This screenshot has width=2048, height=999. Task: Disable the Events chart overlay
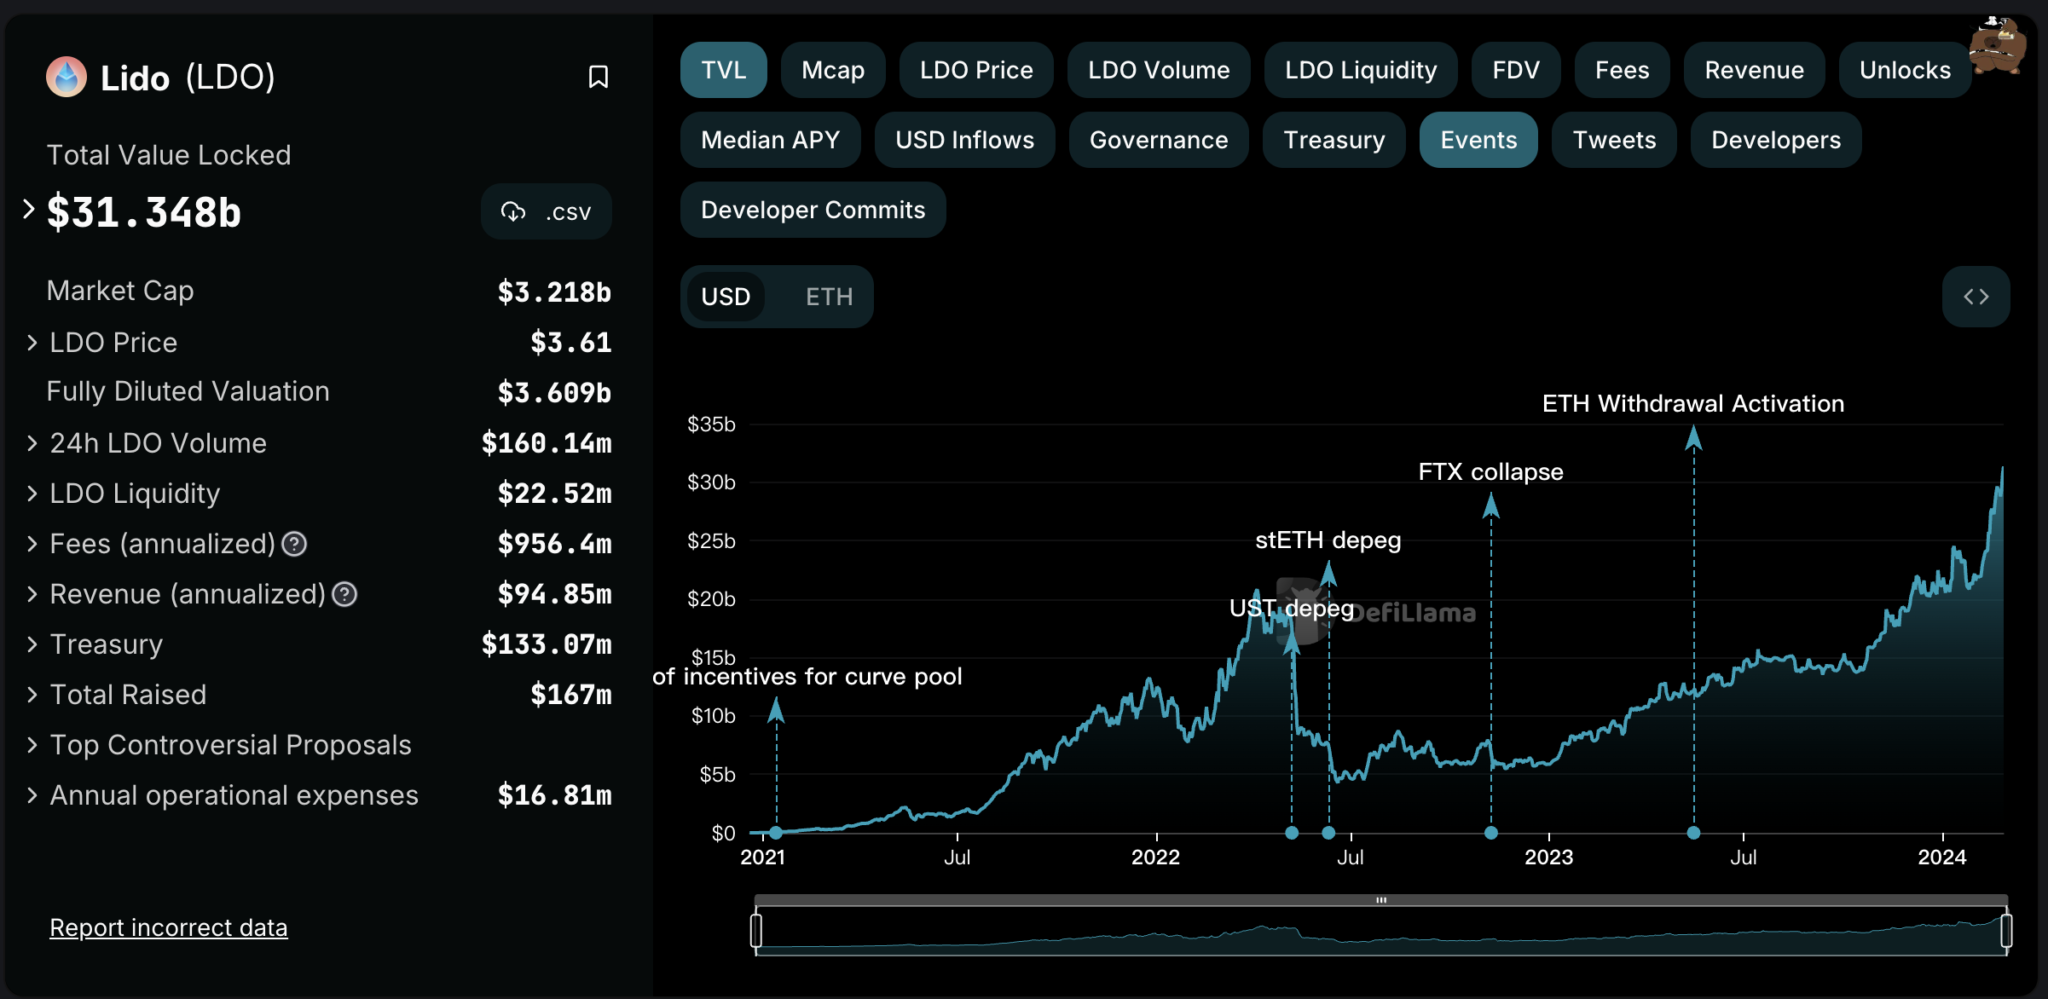coord(1478,140)
